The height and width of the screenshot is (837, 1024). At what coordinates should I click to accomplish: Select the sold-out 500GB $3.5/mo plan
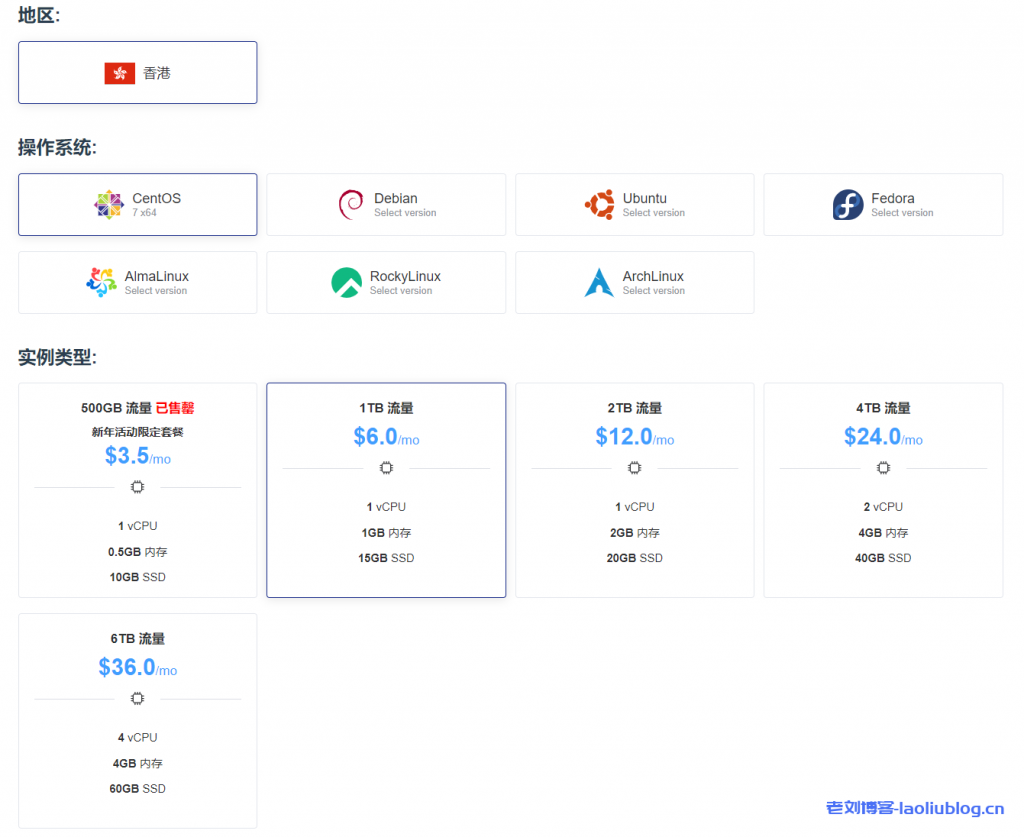click(x=138, y=490)
